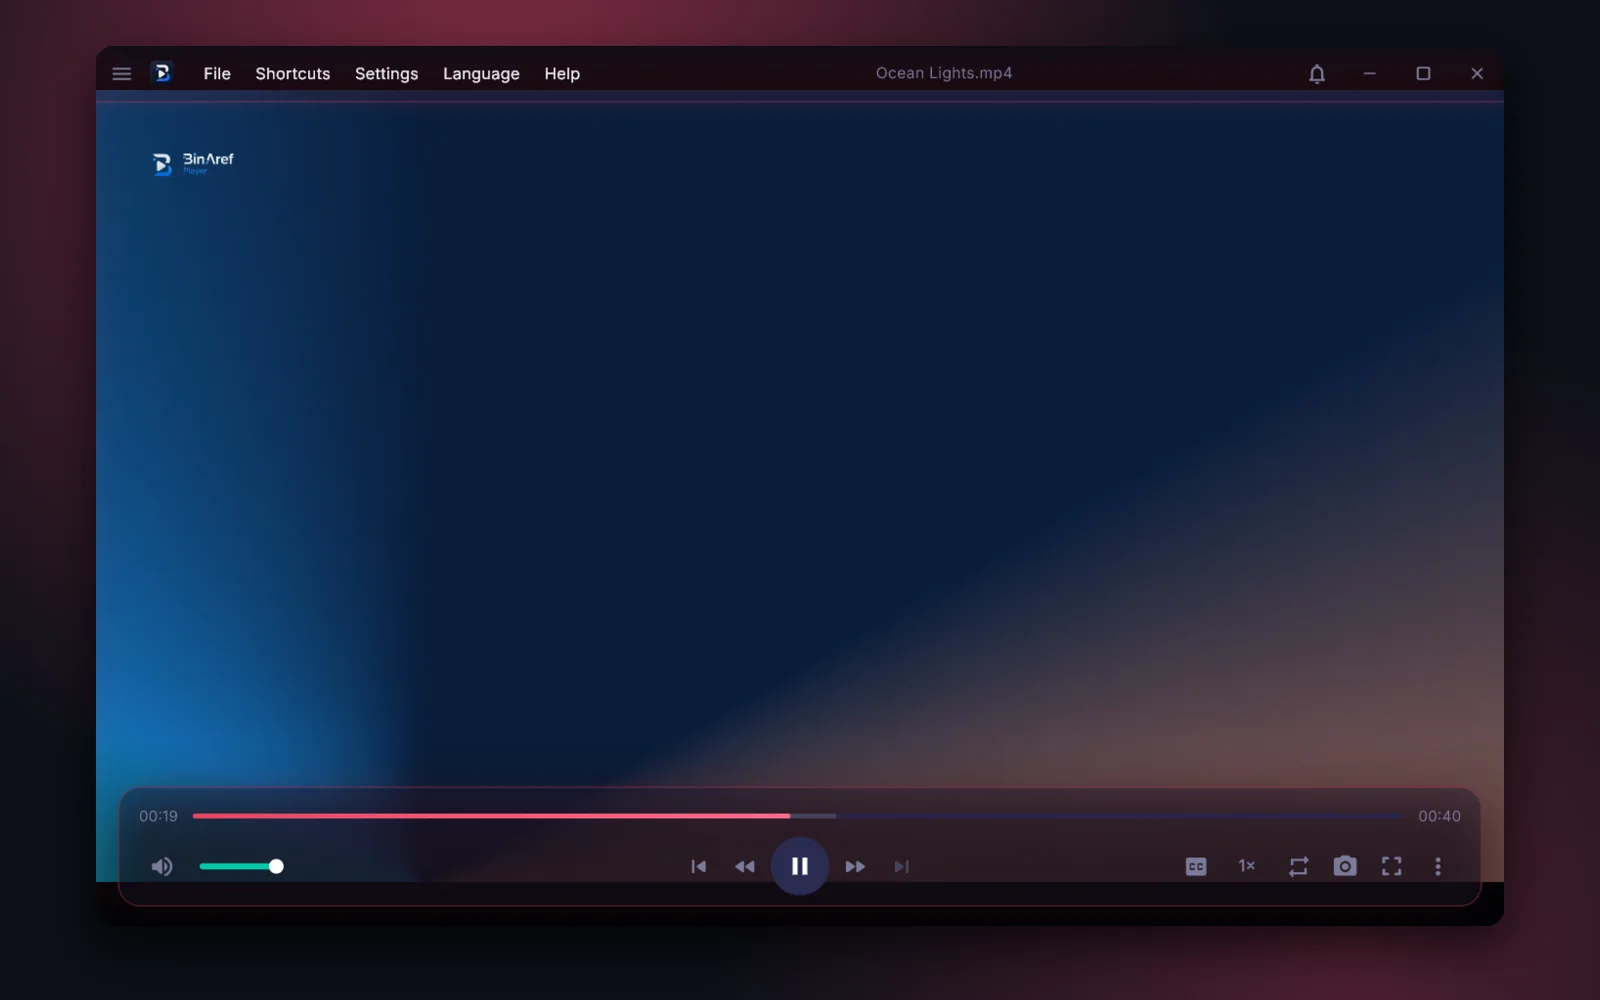The height and width of the screenshot is (1000, 1600).
Task: Click the elapsed time 00:19
Action: [x=158, y=816]
